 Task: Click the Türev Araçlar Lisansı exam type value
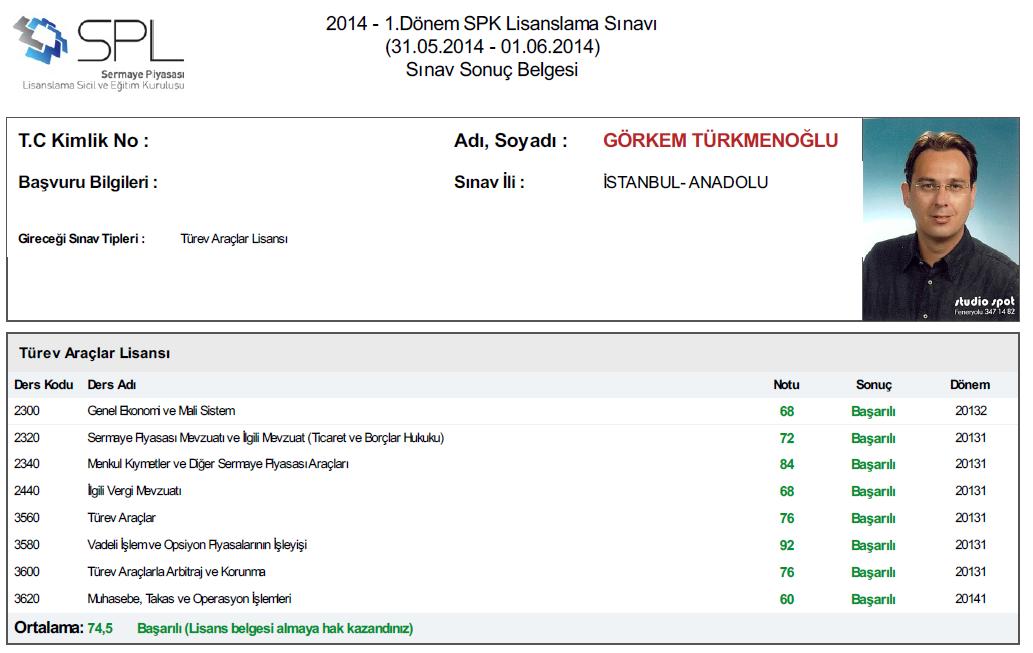(x=234, y=239)
